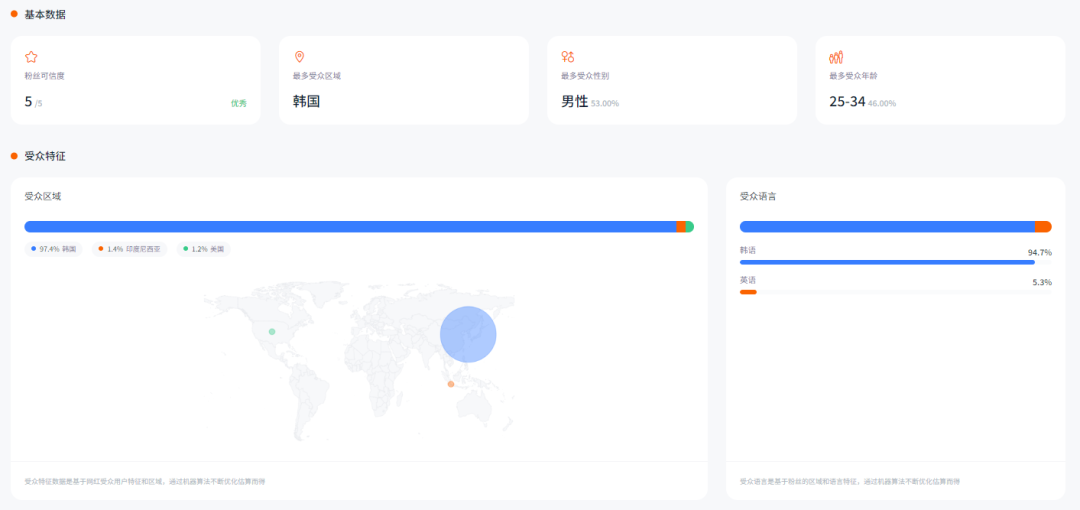Click the large blue Korea bubble on map

pyautogui.click(x=468, y=334)
